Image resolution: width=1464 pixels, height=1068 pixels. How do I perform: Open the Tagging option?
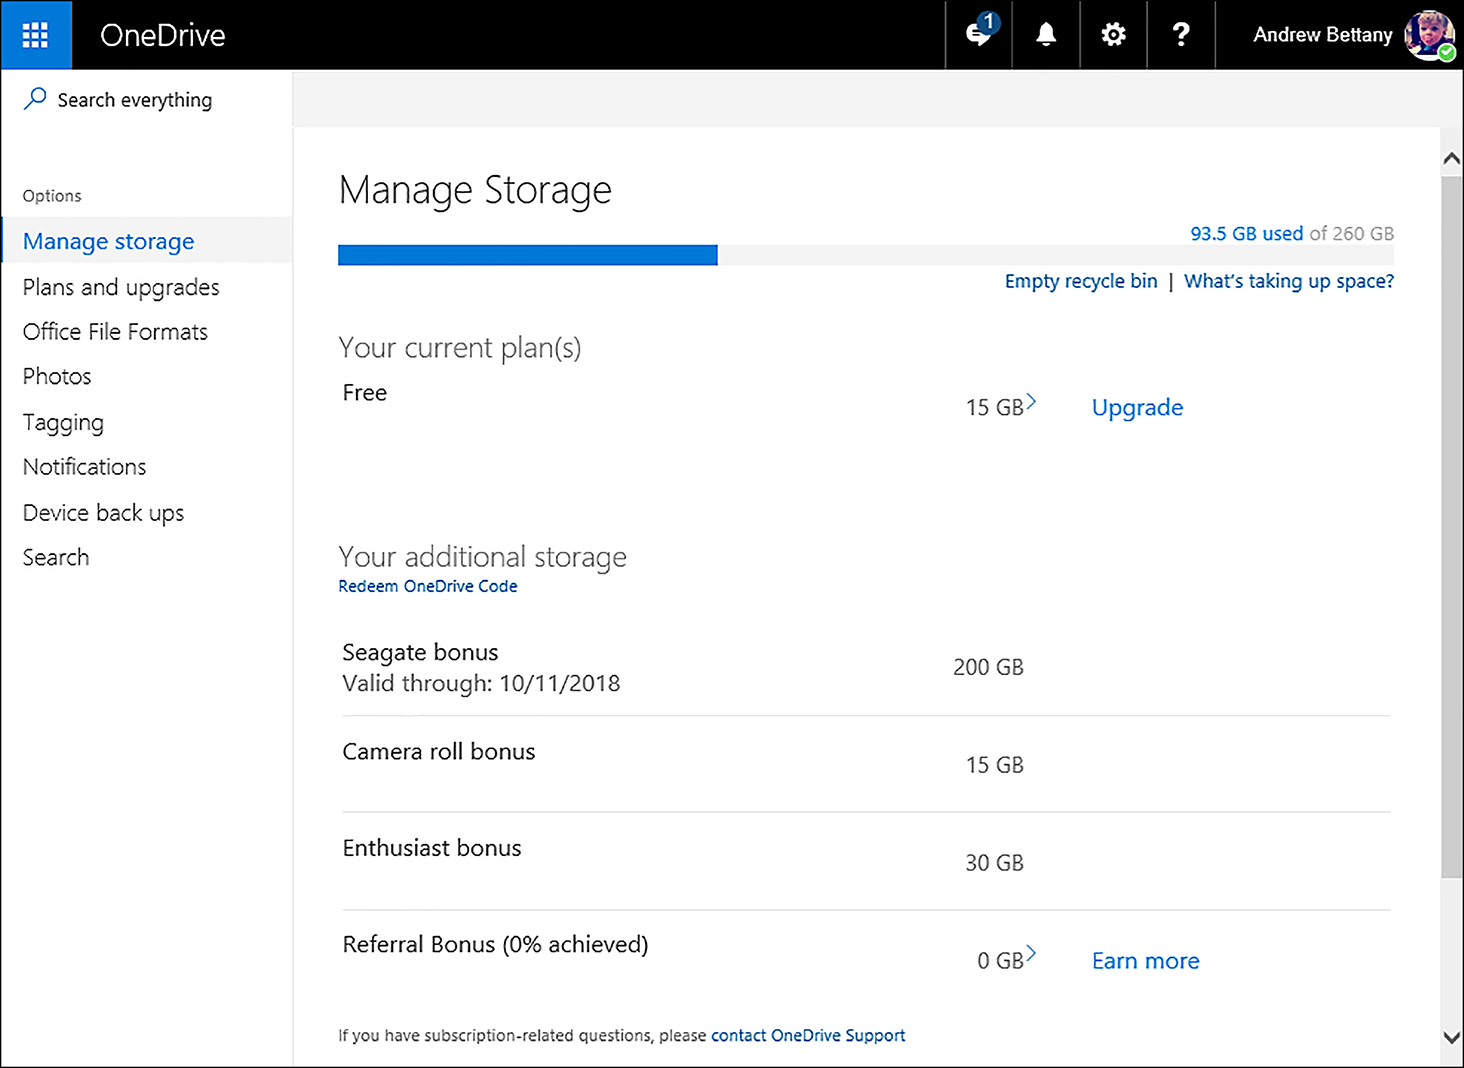(x=63, y=422)
